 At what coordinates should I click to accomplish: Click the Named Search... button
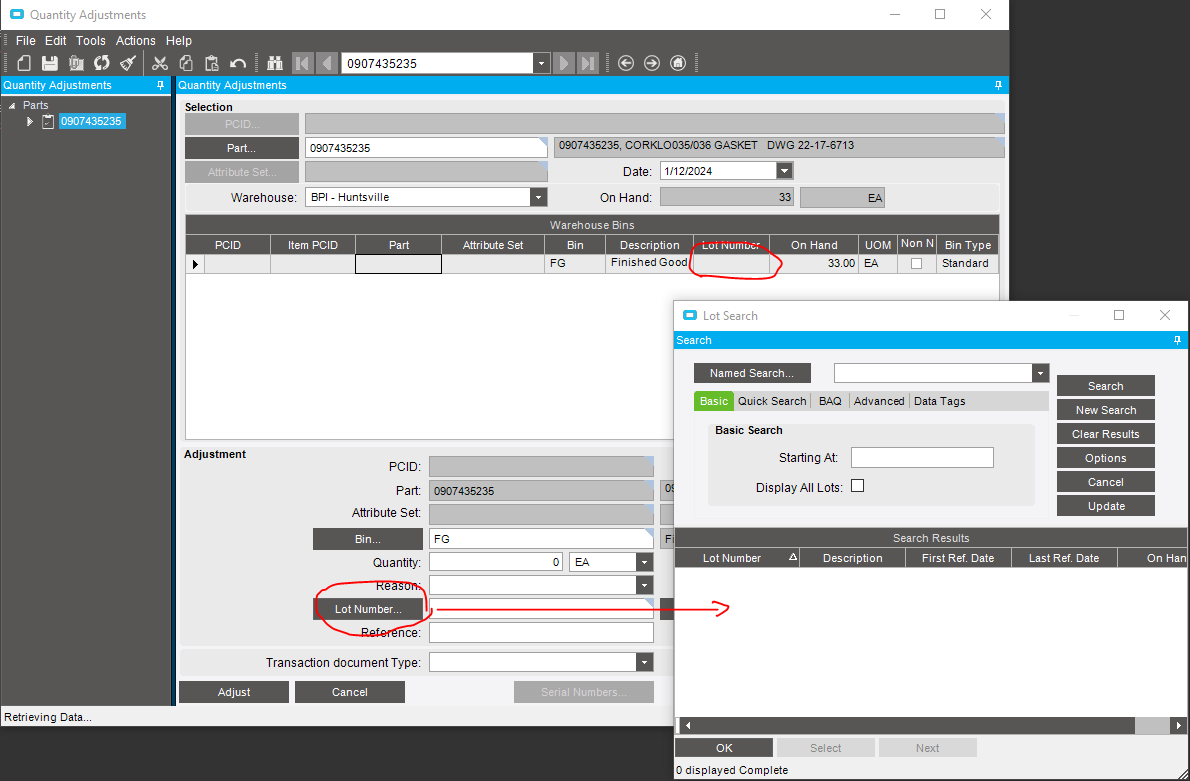752,373
